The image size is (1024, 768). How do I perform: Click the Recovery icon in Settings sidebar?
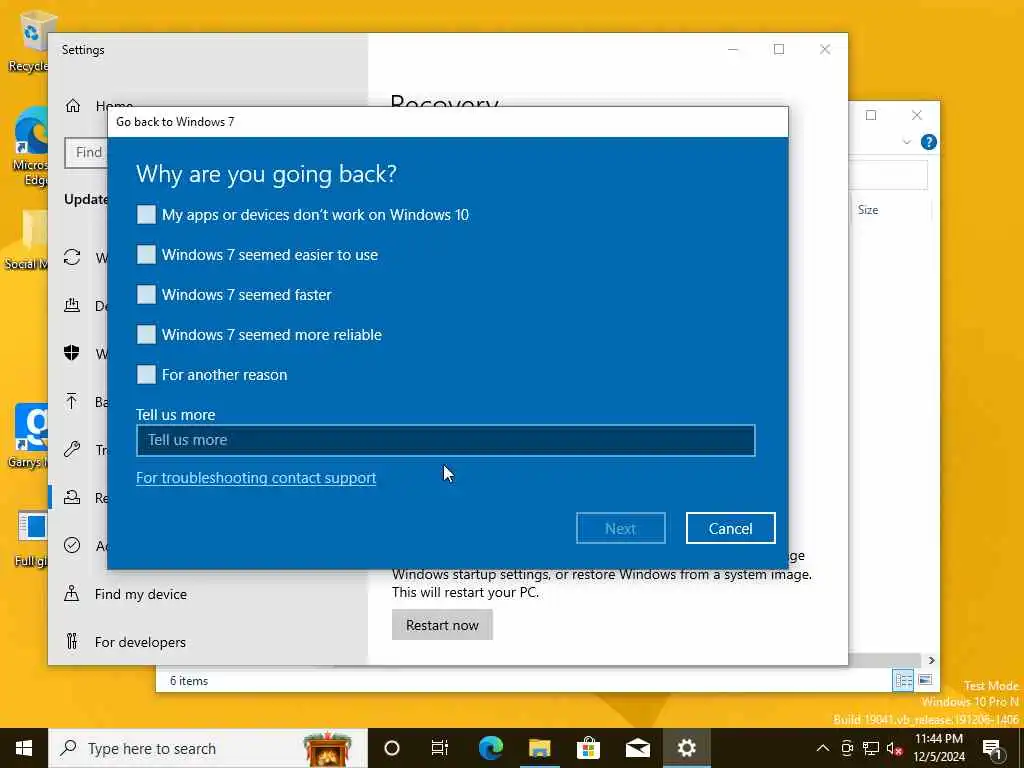pyautogui.click(x=72, y=498)
